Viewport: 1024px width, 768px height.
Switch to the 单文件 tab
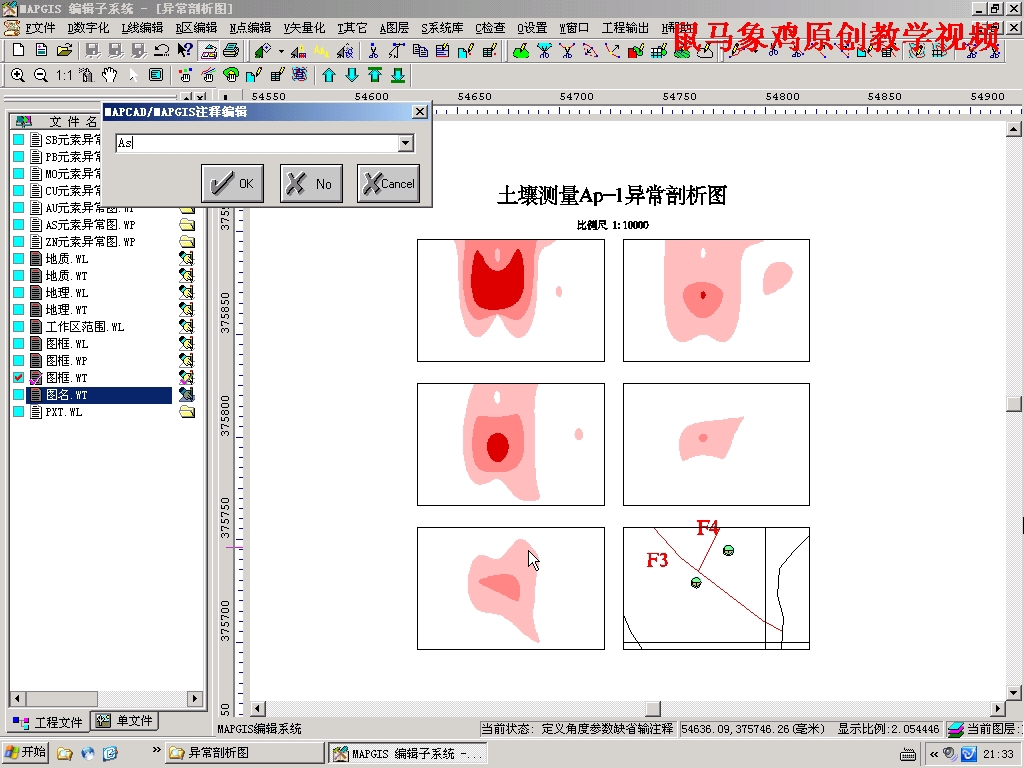click(x=124, y=721)
